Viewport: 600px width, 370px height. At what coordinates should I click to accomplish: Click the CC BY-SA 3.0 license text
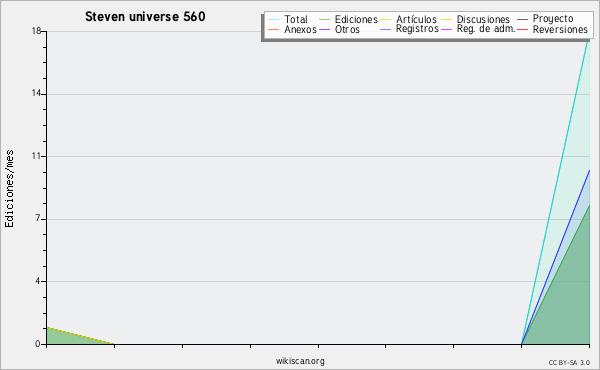(x=569, y=362)
